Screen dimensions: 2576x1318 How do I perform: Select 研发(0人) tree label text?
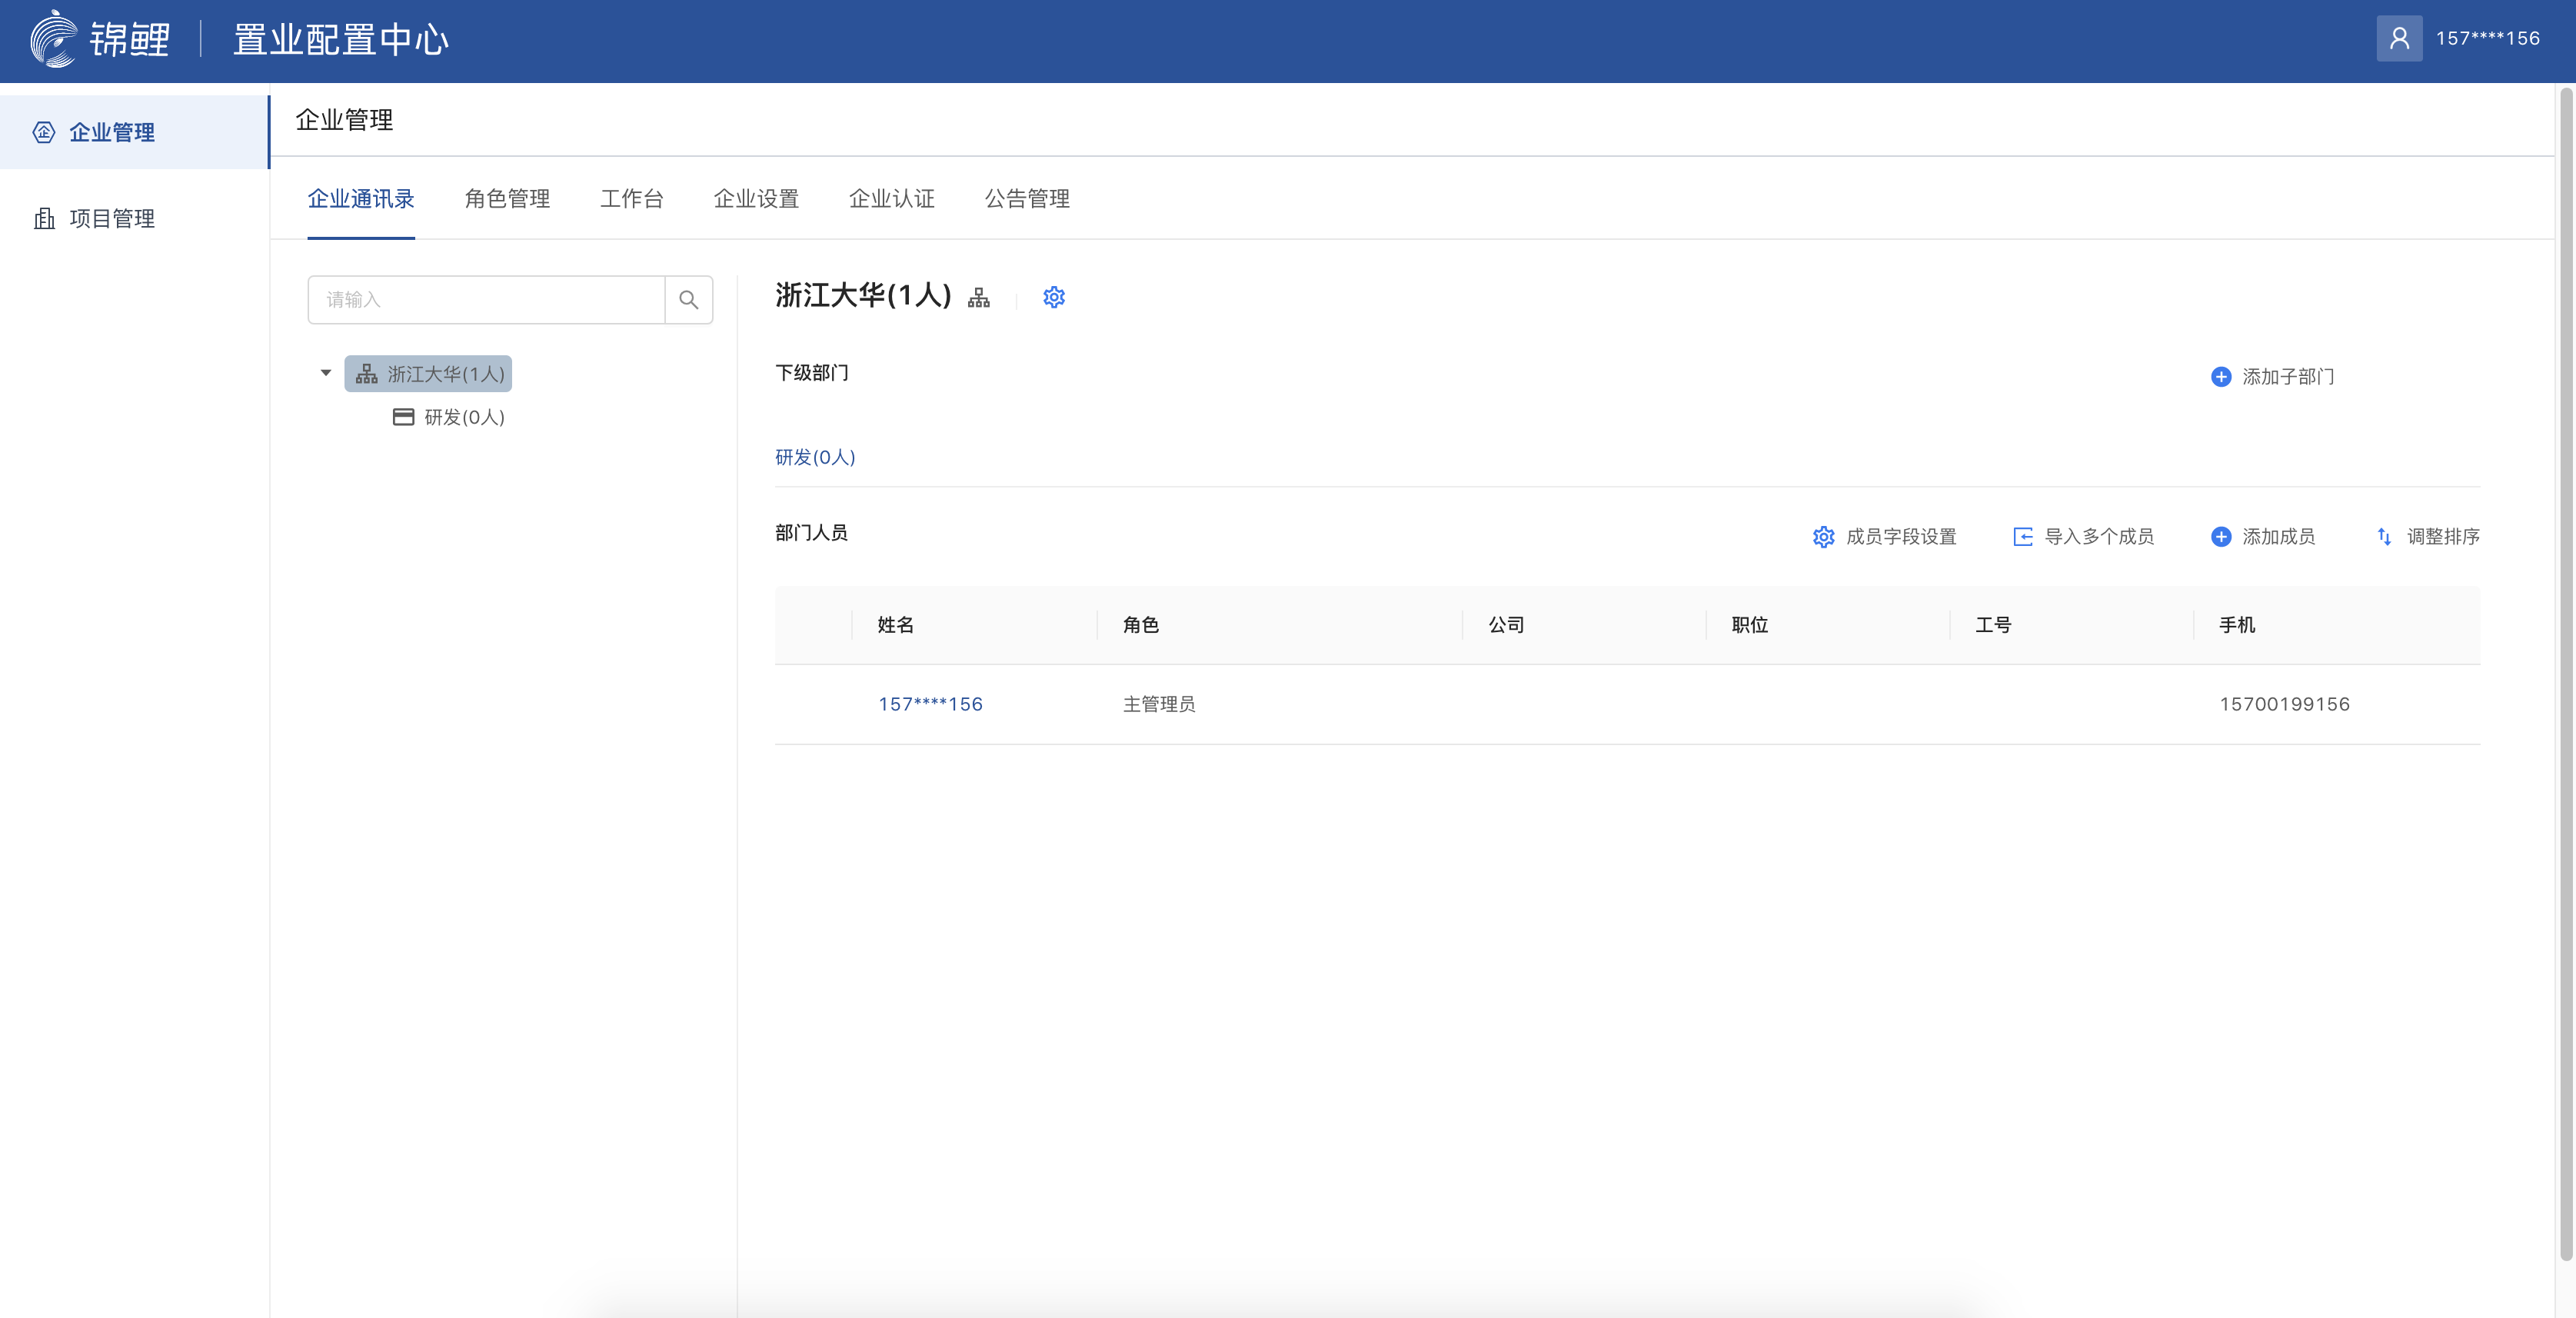pyautogui.click(x=464, y=417)
